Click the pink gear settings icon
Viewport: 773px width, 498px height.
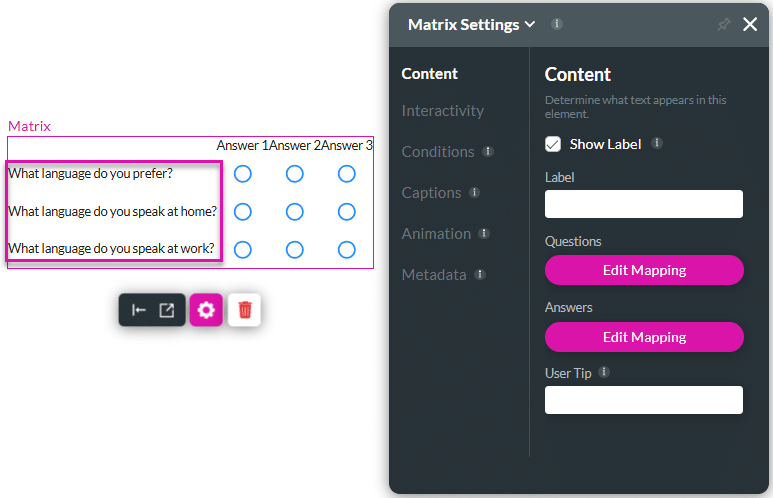coord(206,310)
